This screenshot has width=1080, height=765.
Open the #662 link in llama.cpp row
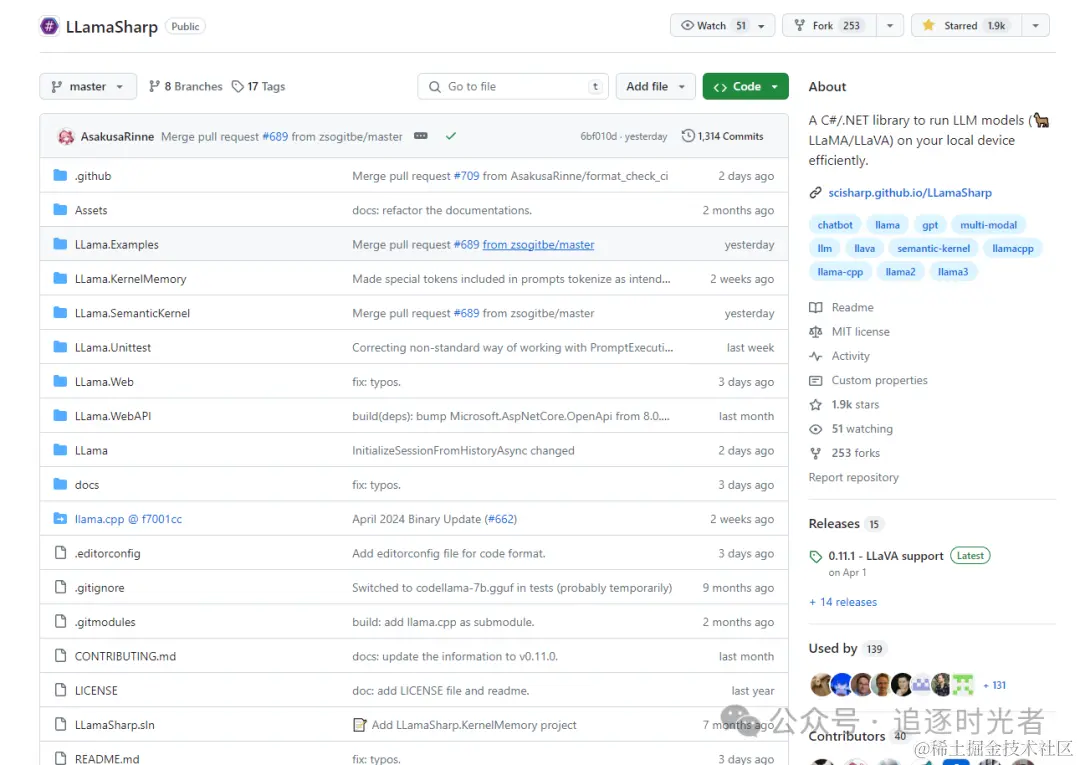point(501,519)
